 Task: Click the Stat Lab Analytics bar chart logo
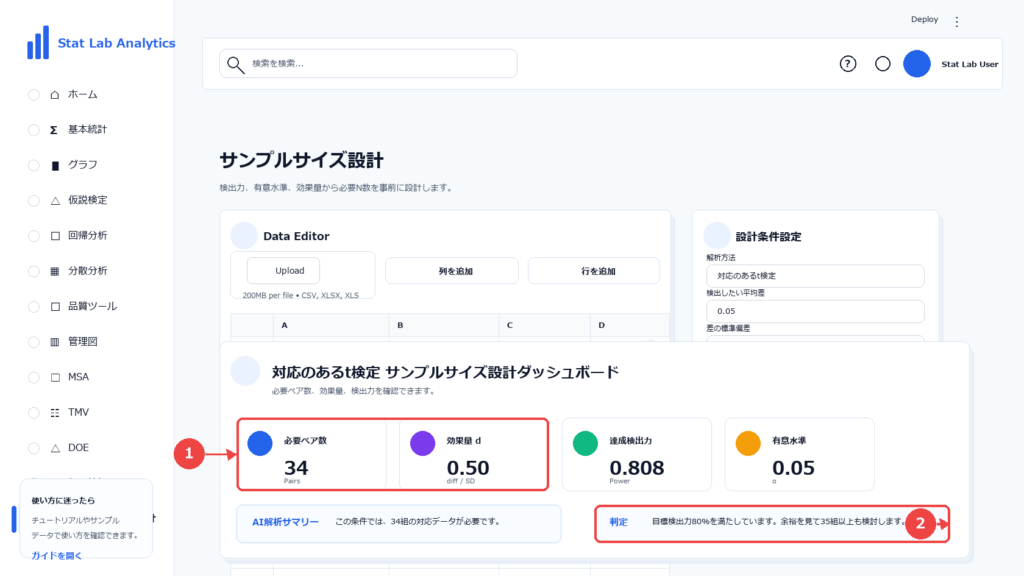(38, 42)
